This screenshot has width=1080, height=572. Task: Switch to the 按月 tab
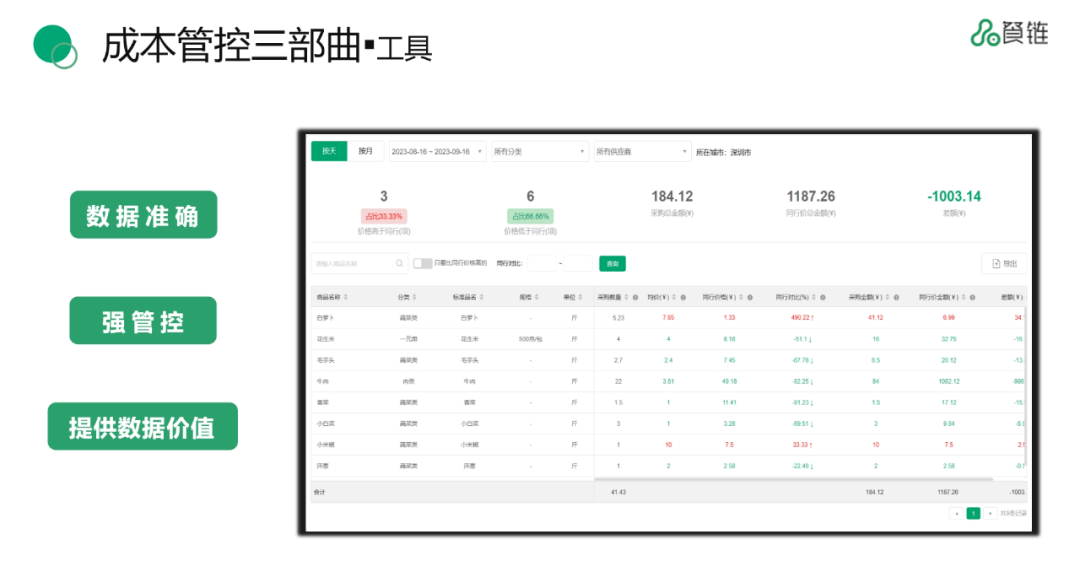click(x=365, y=151)
